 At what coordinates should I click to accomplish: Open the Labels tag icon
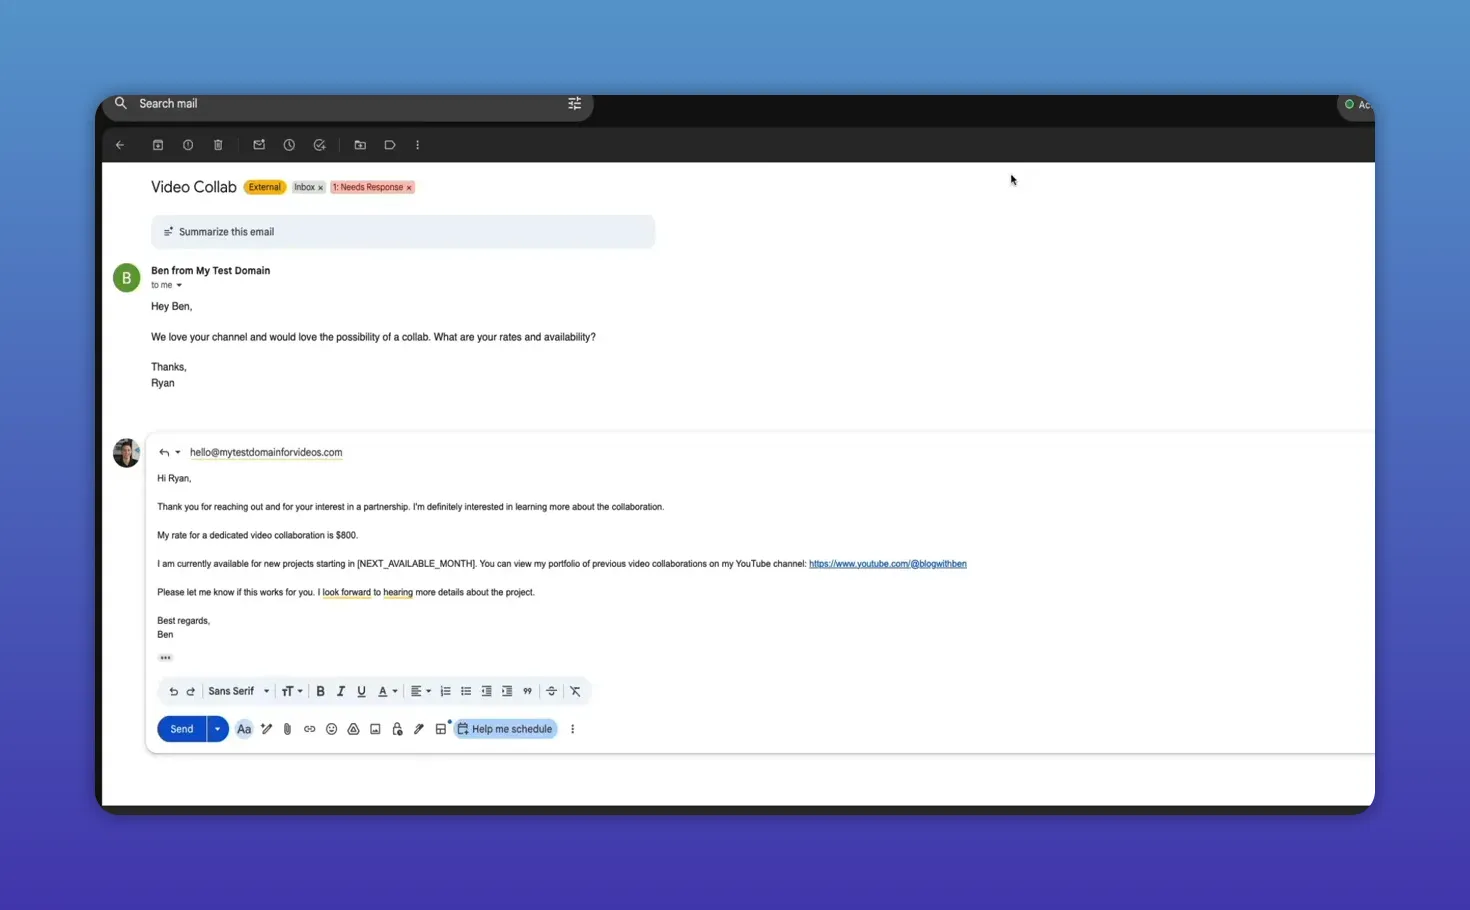click(x=390, y=145)
